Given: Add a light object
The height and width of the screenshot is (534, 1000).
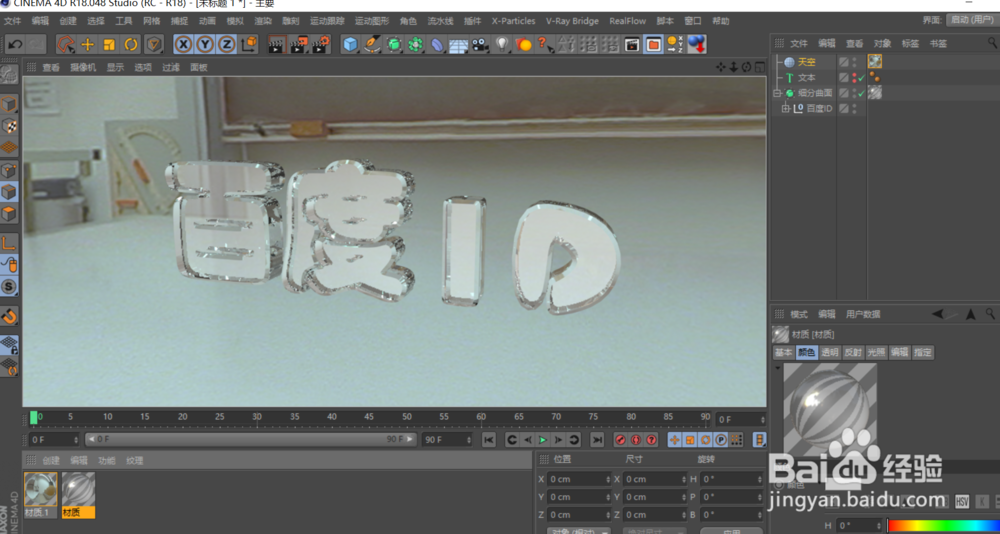Looking at the screenshot, I should pyautogui.click(x=503, y=45).
